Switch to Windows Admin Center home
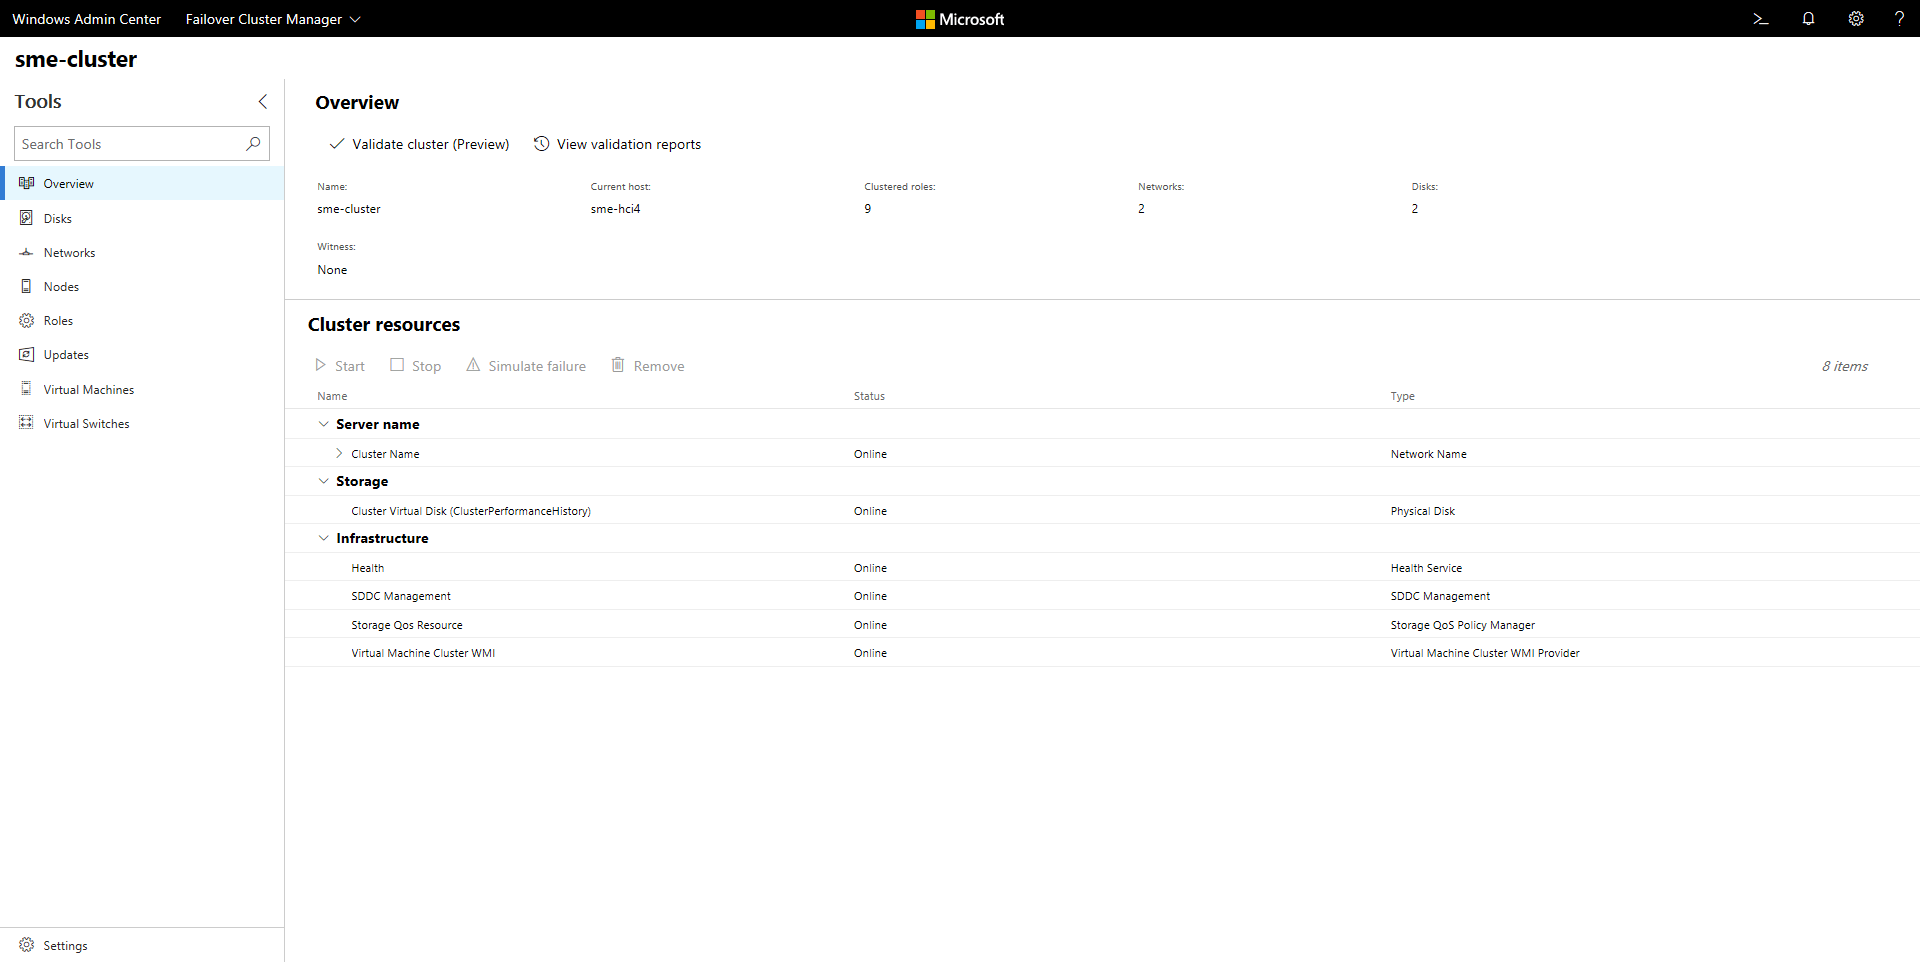Image resolution: width=1920 pixels, height=962 pixels. pos(86,19)
